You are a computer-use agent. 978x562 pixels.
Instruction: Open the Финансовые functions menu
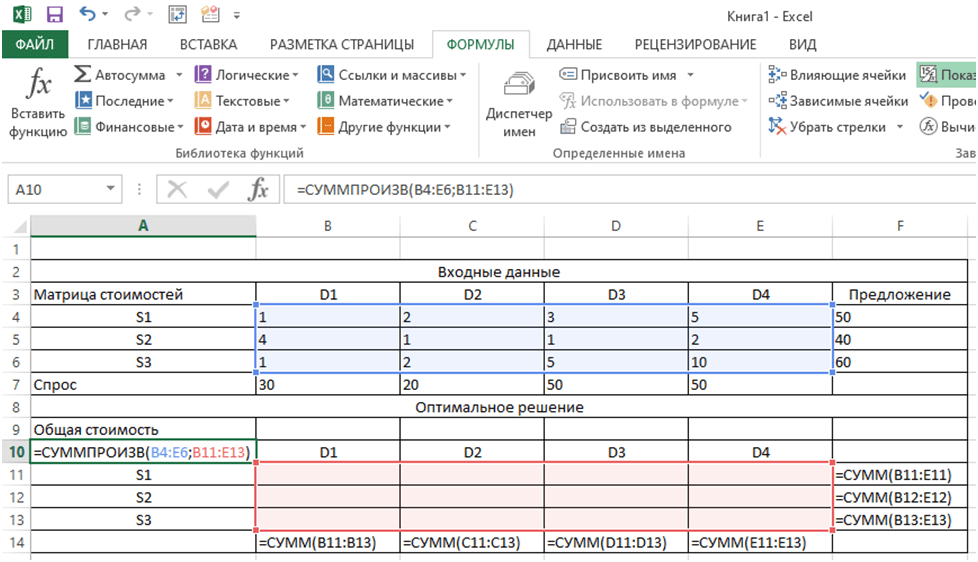(x=128, y=127)
